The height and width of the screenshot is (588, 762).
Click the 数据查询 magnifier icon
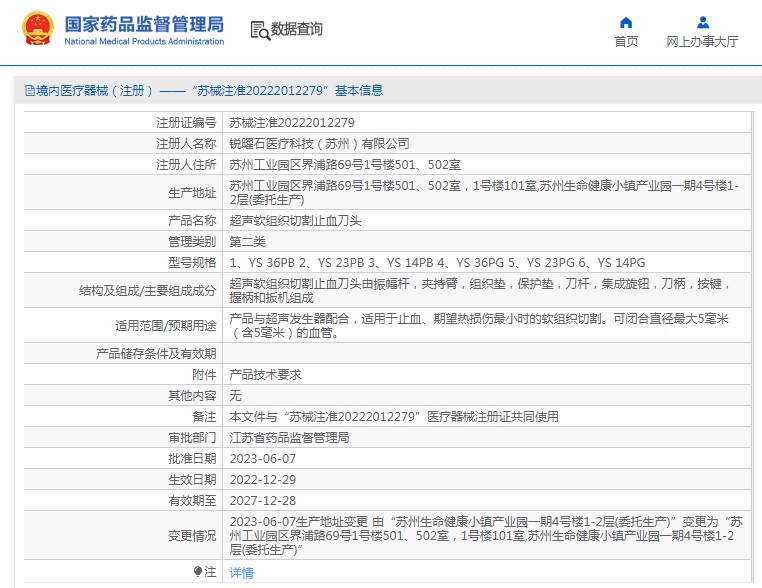[x=260, y=30]
